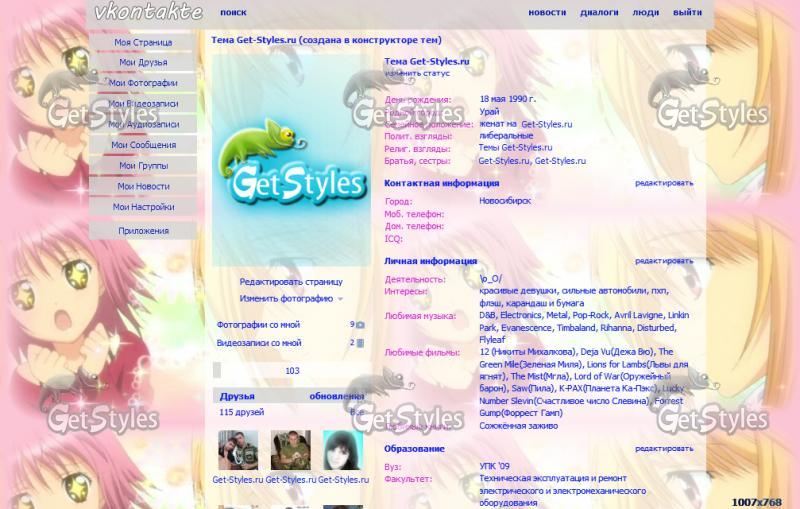Image resolution: width=800 pixels, height=509 pixels.
Task: Open Мои Друзья in the sidebar
Action: [143, 63]
